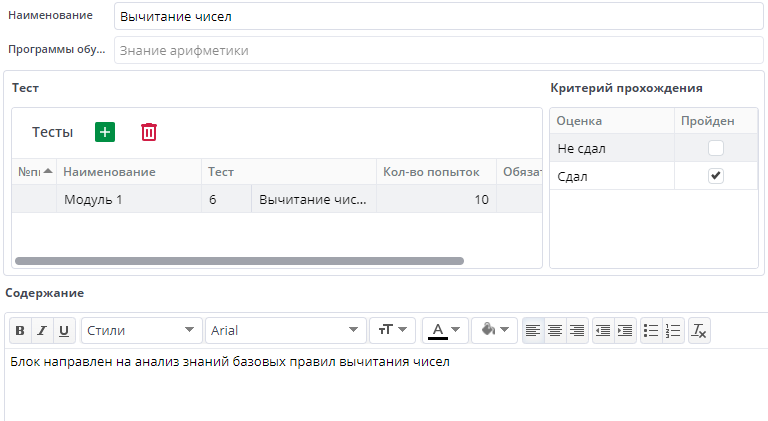This screenshot has width=768, height=421.
Task: Sort by the №пп column header
Action: coord(34,172)
